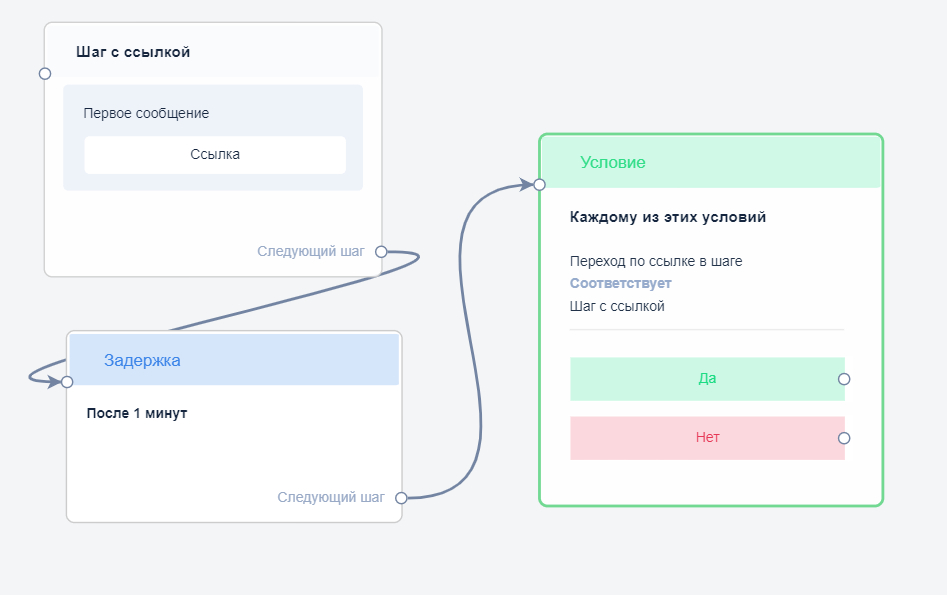This screenshot has width=947, height=595.
Task: Click the input connector of the "Задержка" block
Action: pos(67,382)
